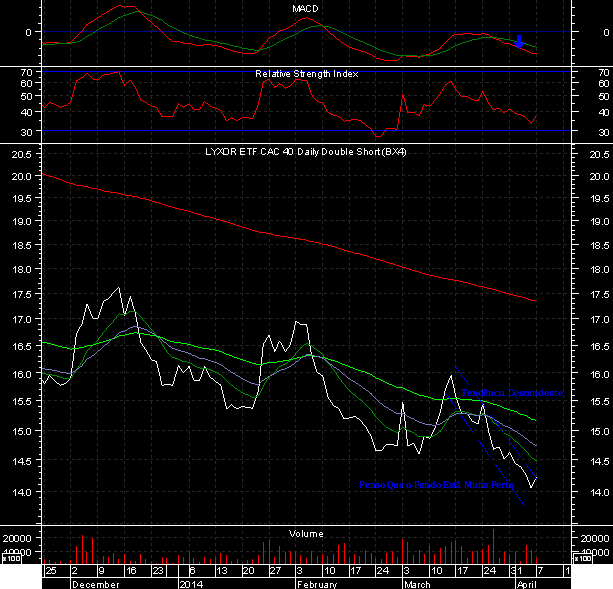
Task: Click left RSI axis value 30
Action: [x=26, y=132]
